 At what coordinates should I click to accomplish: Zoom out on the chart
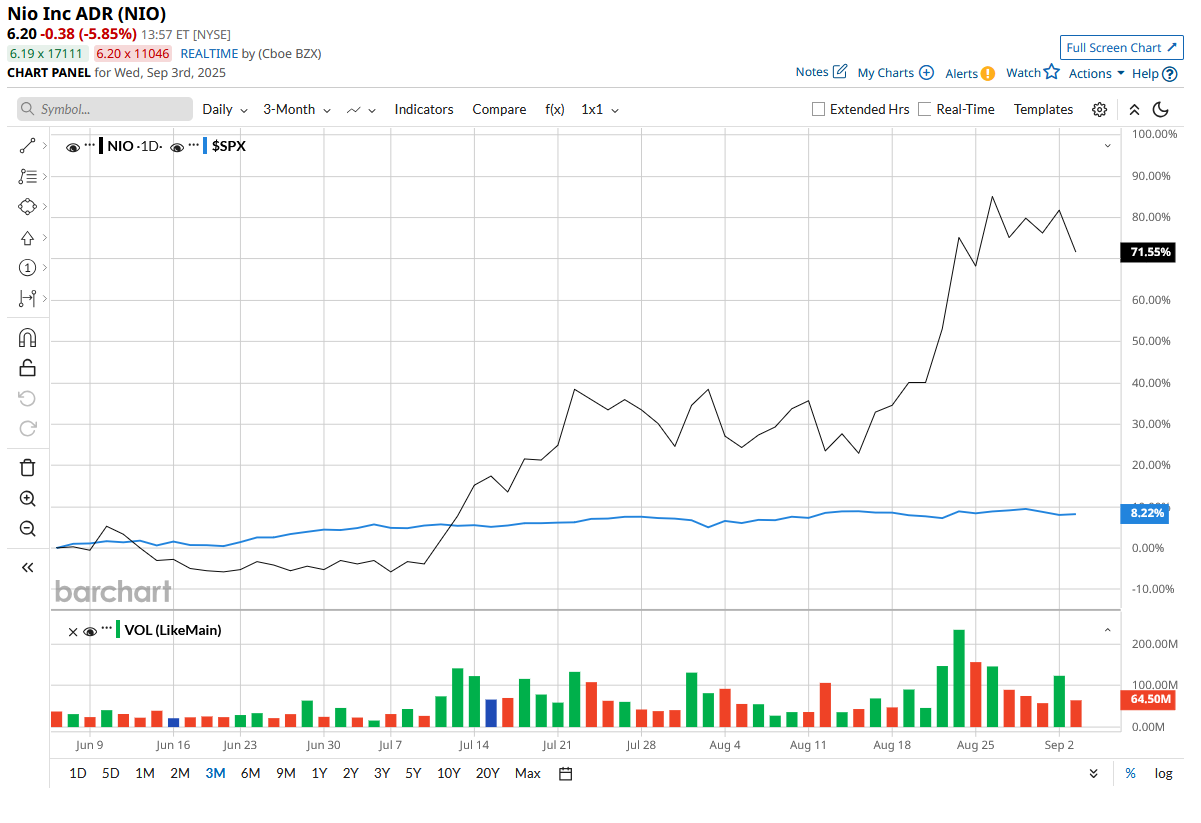point(27,529)
